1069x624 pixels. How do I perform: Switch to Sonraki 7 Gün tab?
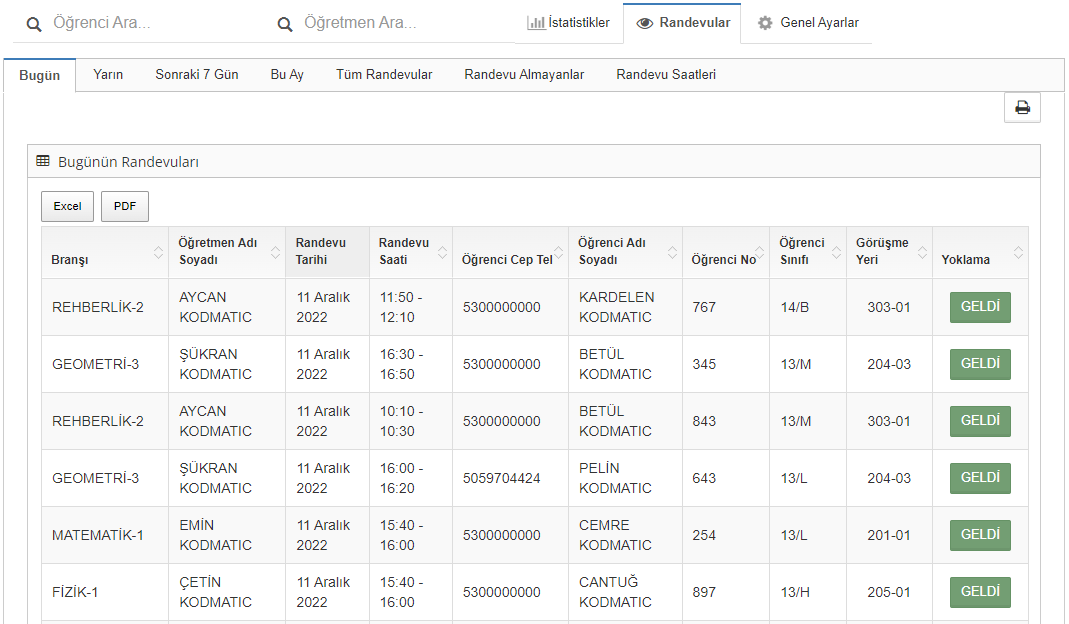196,75
